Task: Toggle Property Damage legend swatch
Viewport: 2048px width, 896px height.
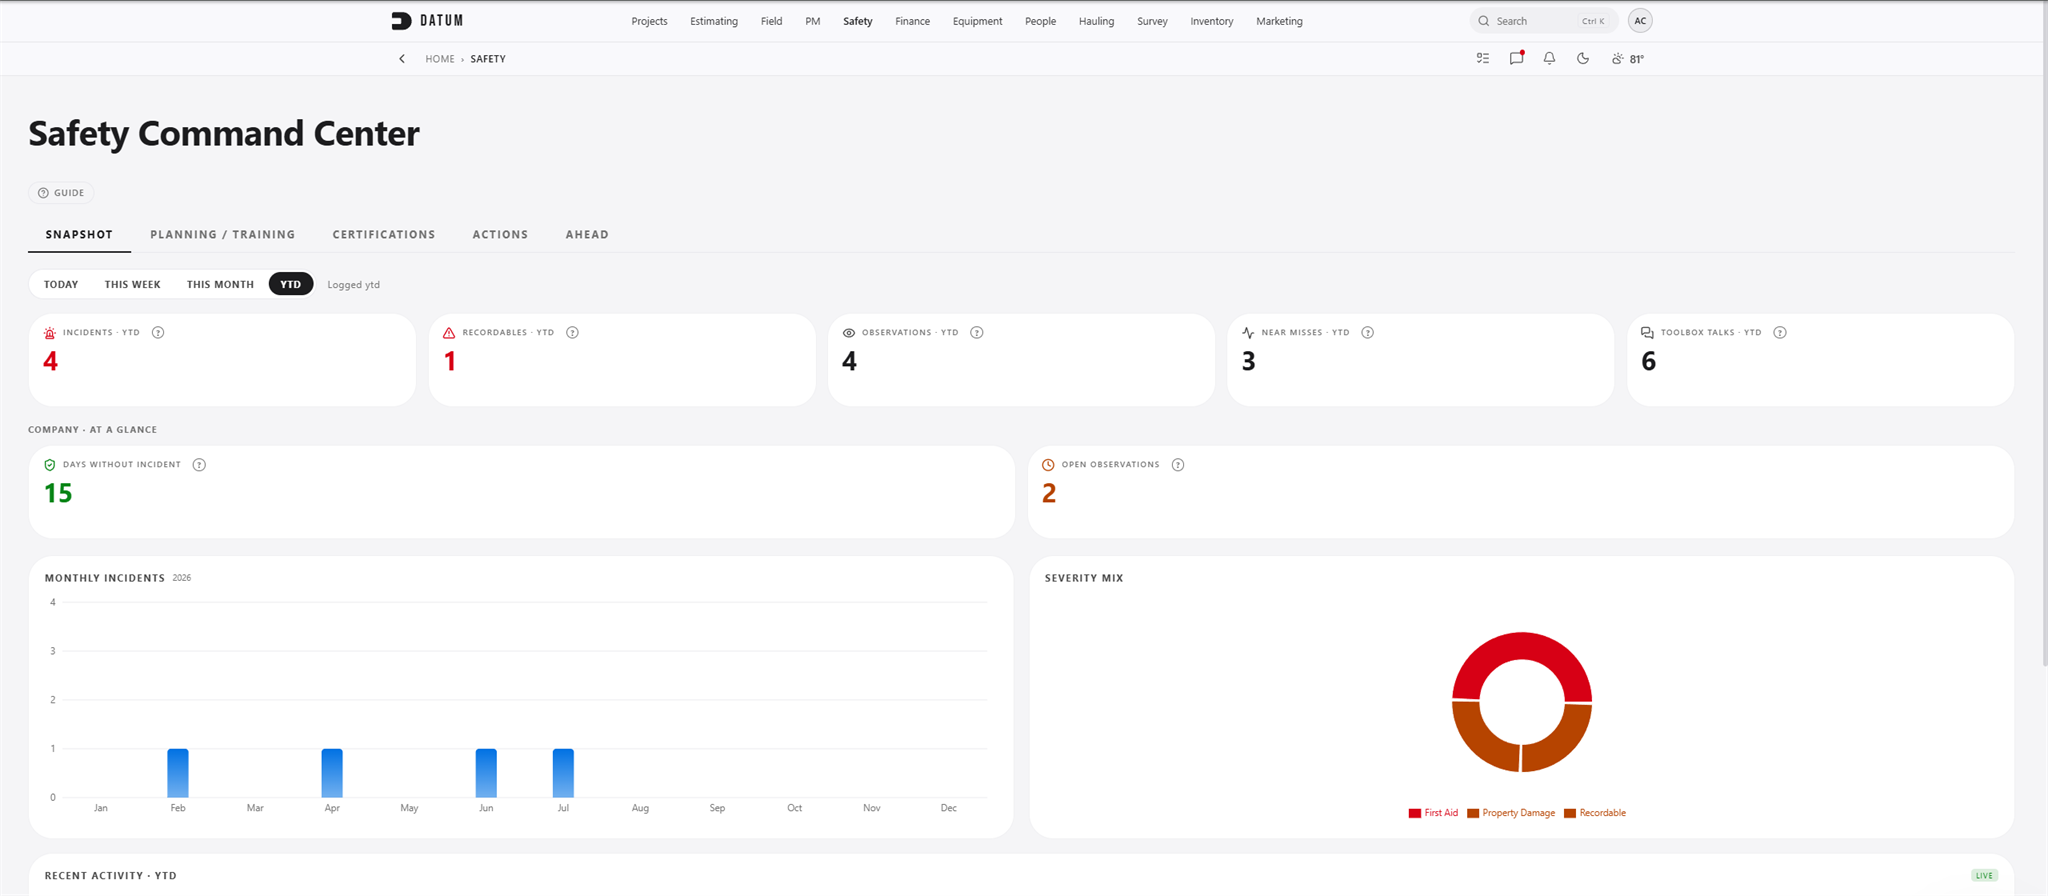Action: point(1473,814)
